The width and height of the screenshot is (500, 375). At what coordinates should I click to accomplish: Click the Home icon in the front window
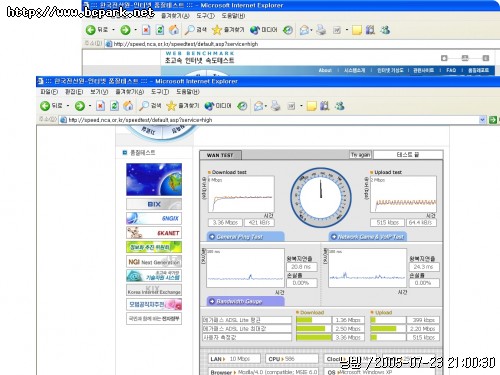coord(128,106)
